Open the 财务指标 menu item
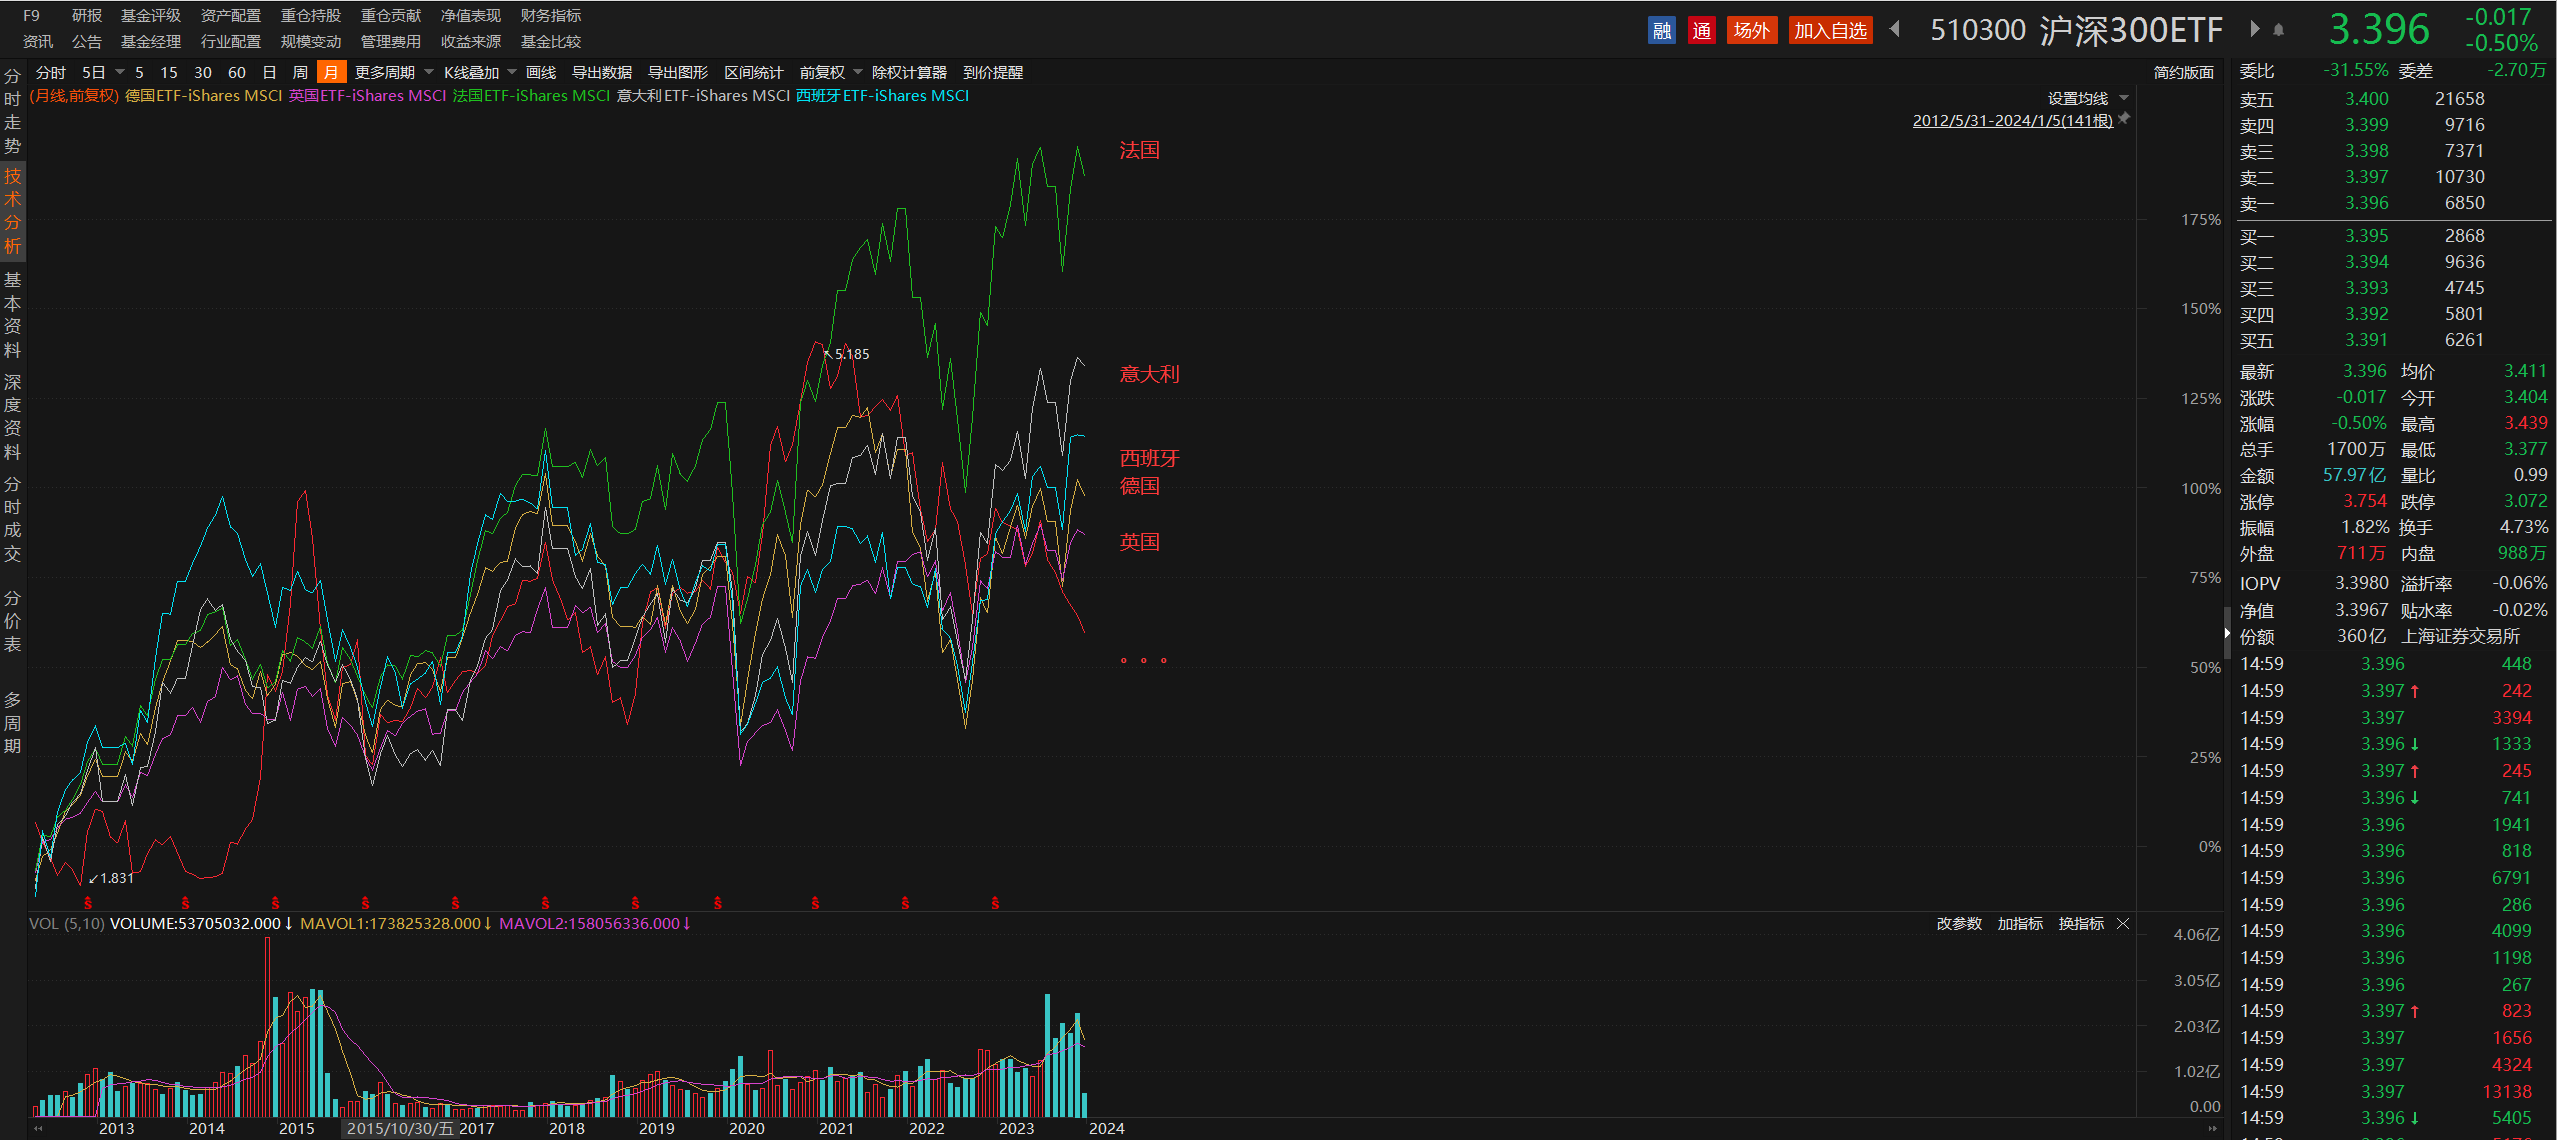This screenshot has height=1140, width=2557. click(550, 16)
